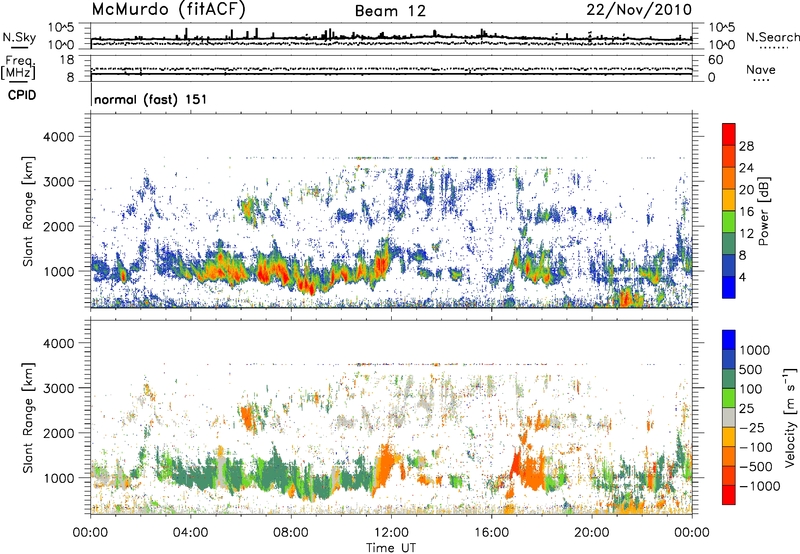Pick the bright blue top velocity segment
800x554 pixels.
729,340
